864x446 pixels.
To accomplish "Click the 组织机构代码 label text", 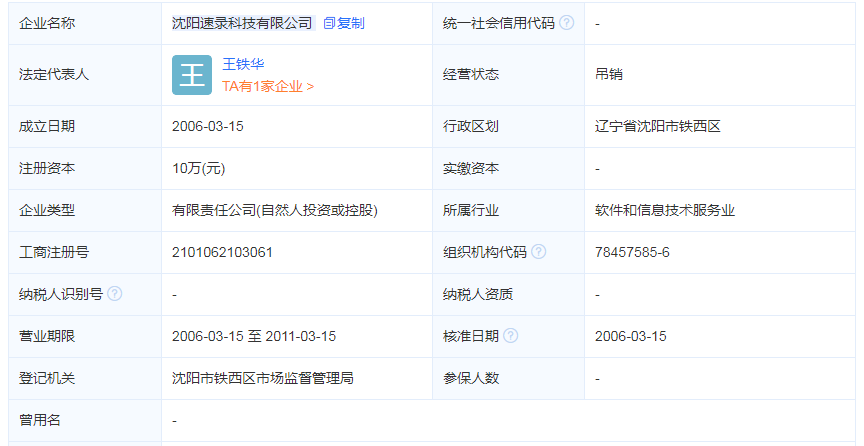I will pos(485,252).
